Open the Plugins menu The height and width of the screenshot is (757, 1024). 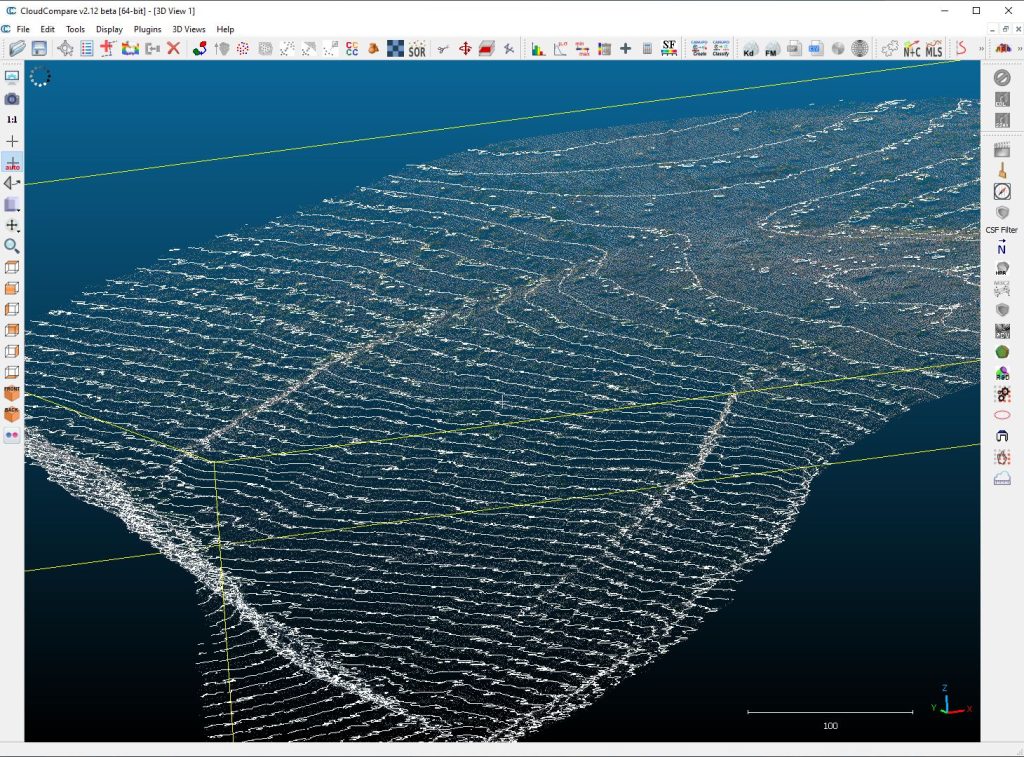147,29
